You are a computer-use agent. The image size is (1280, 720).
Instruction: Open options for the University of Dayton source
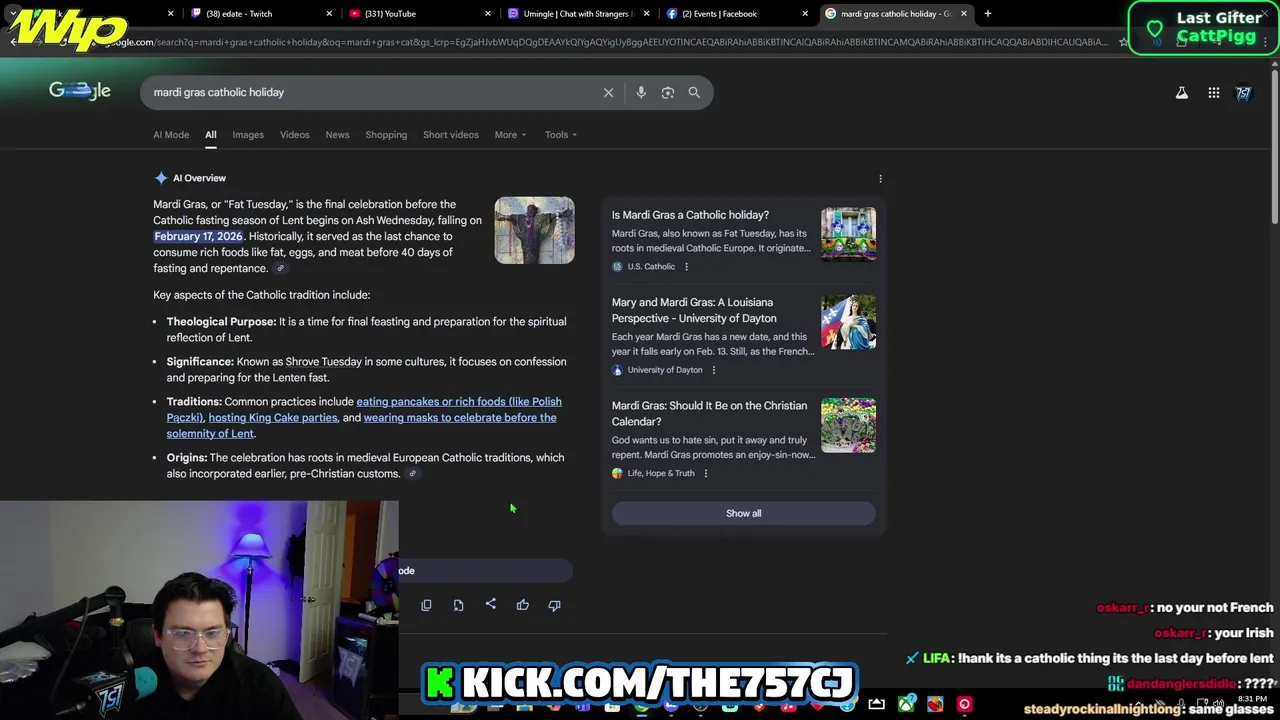tap(713, 370)
